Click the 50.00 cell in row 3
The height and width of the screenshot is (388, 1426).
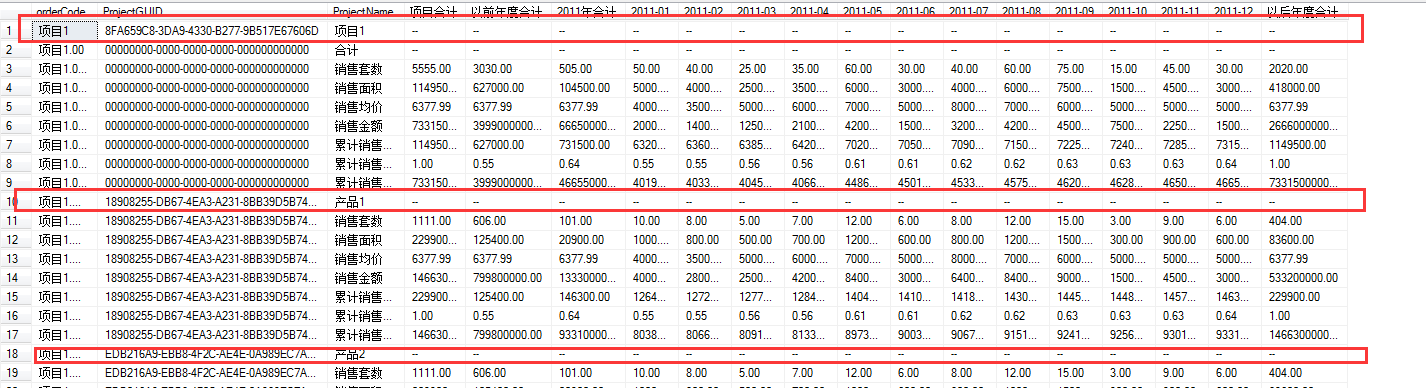click(646, 69)
